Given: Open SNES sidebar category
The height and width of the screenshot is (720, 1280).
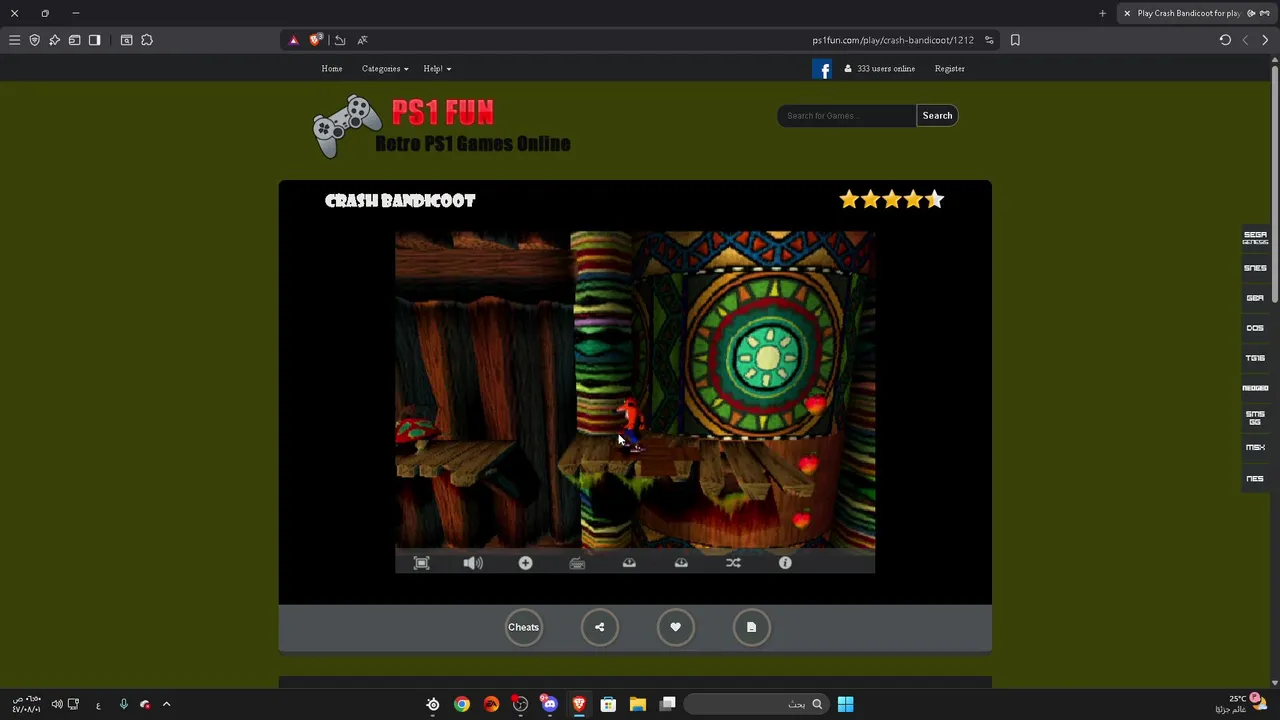Looking at the screenshot, I should pyautogui.click(x=1255, y=268).
